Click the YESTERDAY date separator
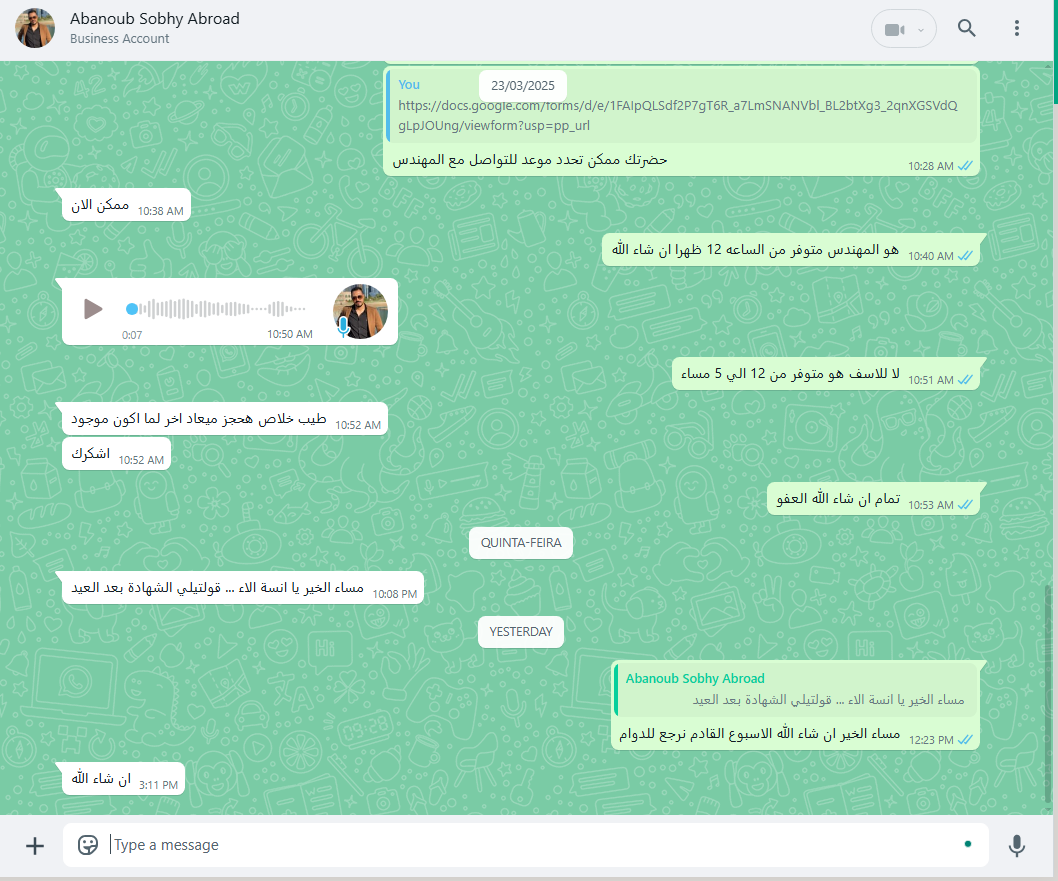 521,632
